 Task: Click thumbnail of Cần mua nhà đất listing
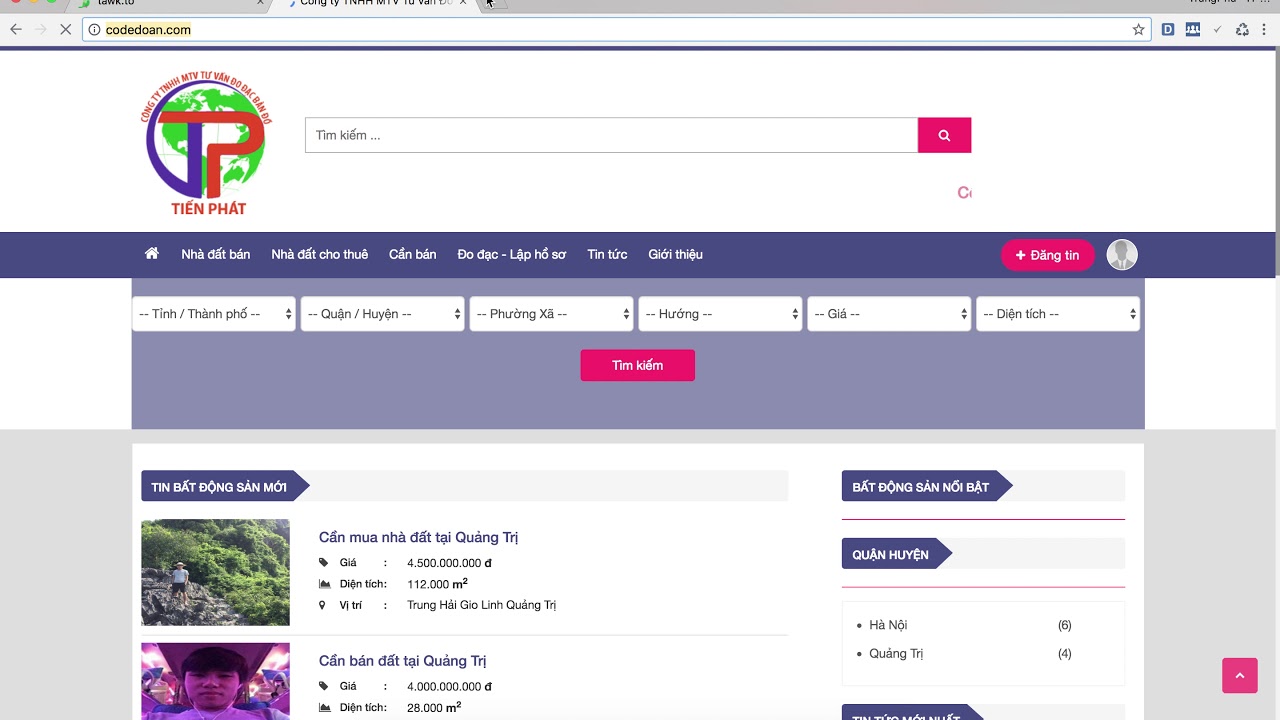click(215, 572)
